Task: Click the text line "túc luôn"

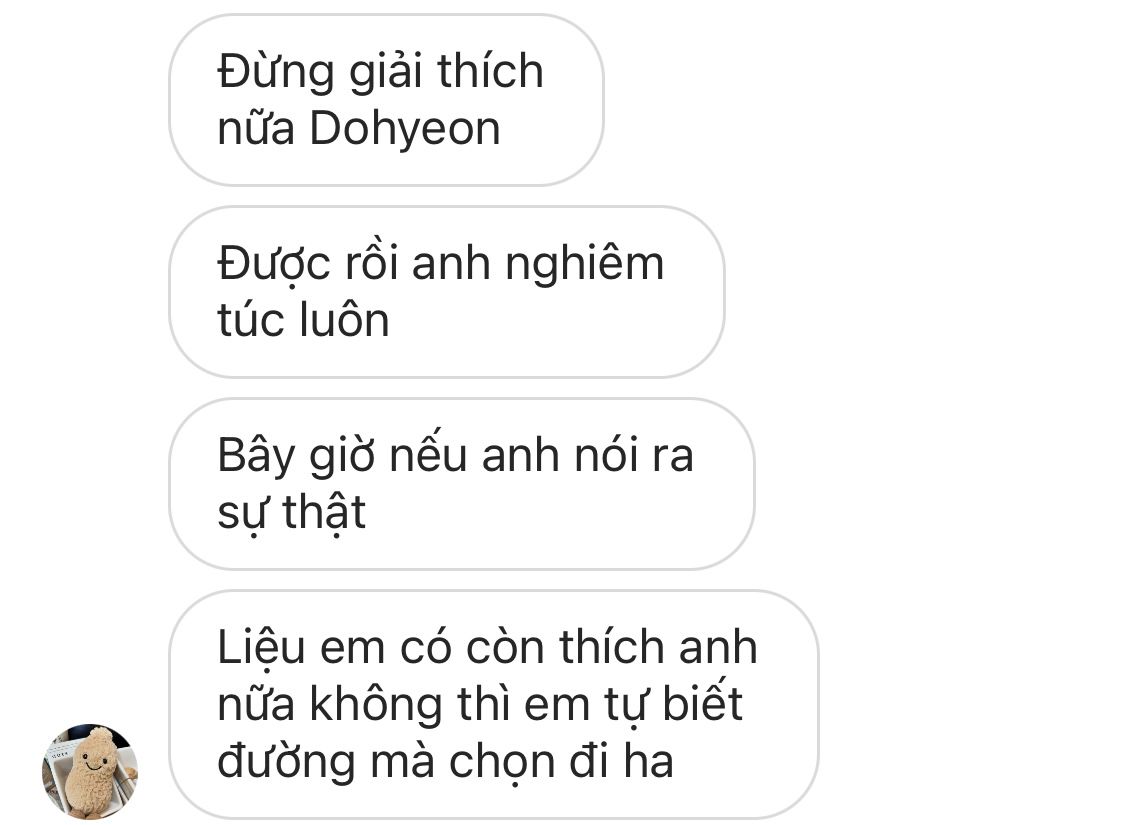Action: pos(303,320)
